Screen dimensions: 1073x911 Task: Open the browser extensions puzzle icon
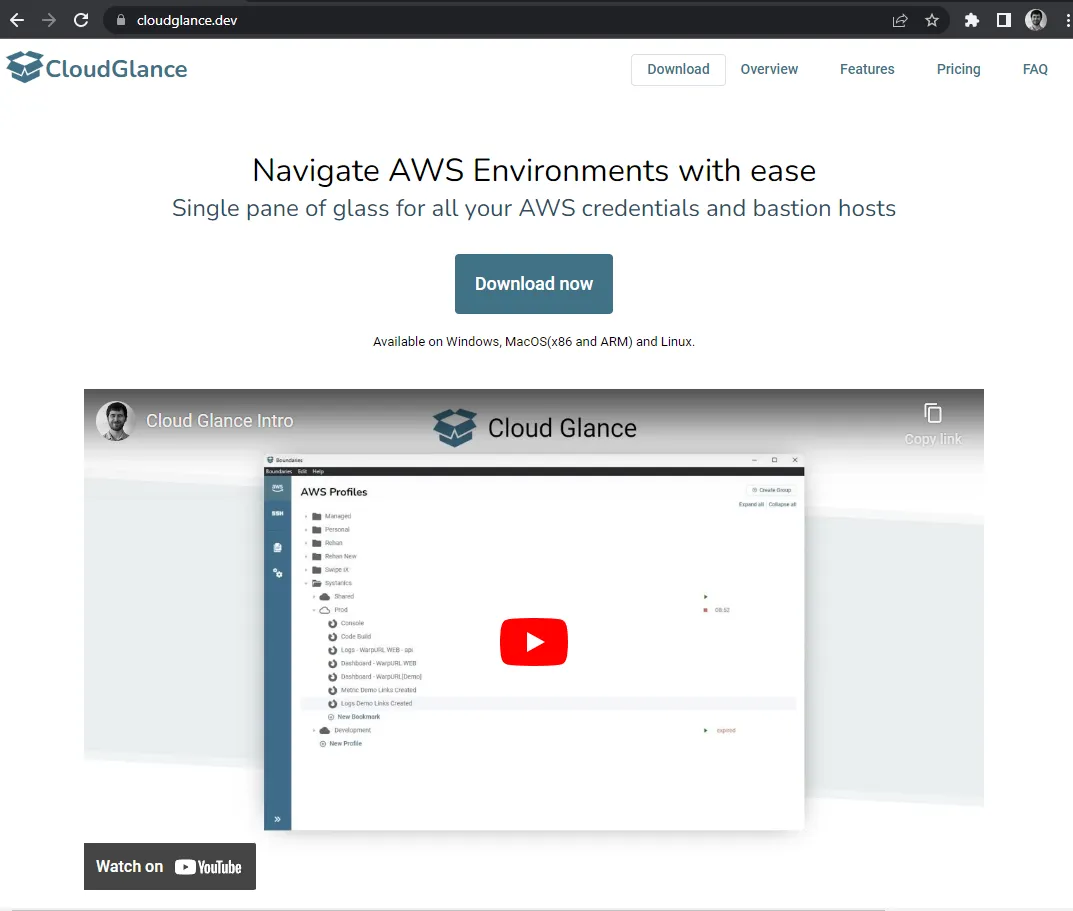[971, 19]
